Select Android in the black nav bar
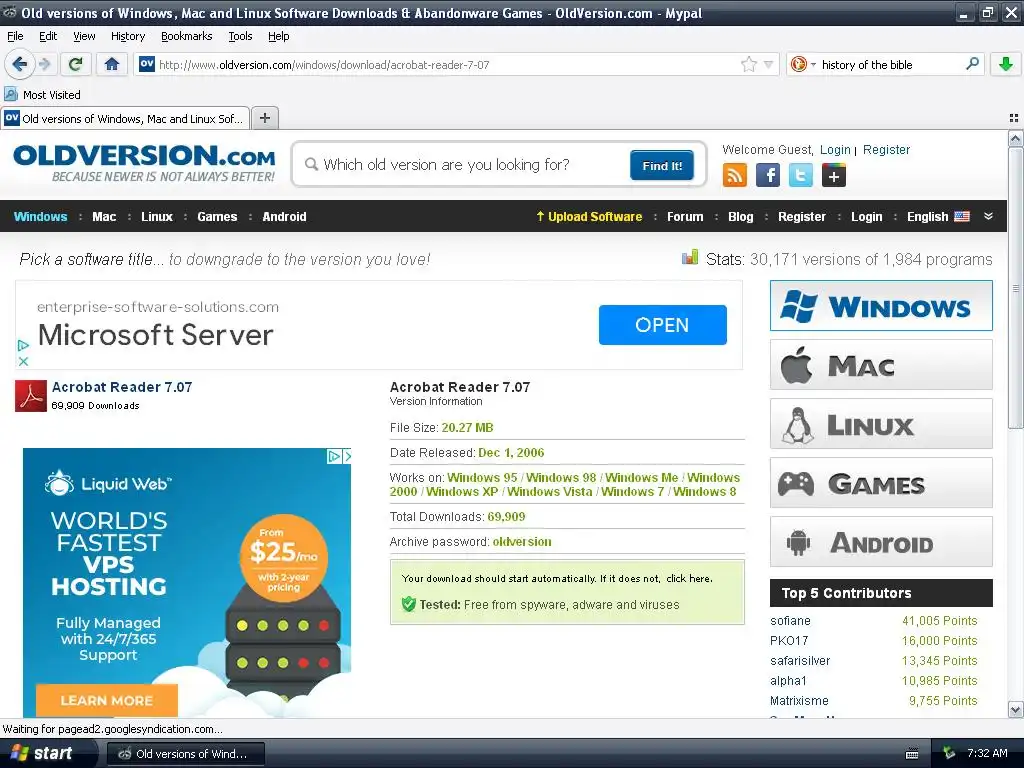Screen dimensions: 1024x768 [284, 216]
